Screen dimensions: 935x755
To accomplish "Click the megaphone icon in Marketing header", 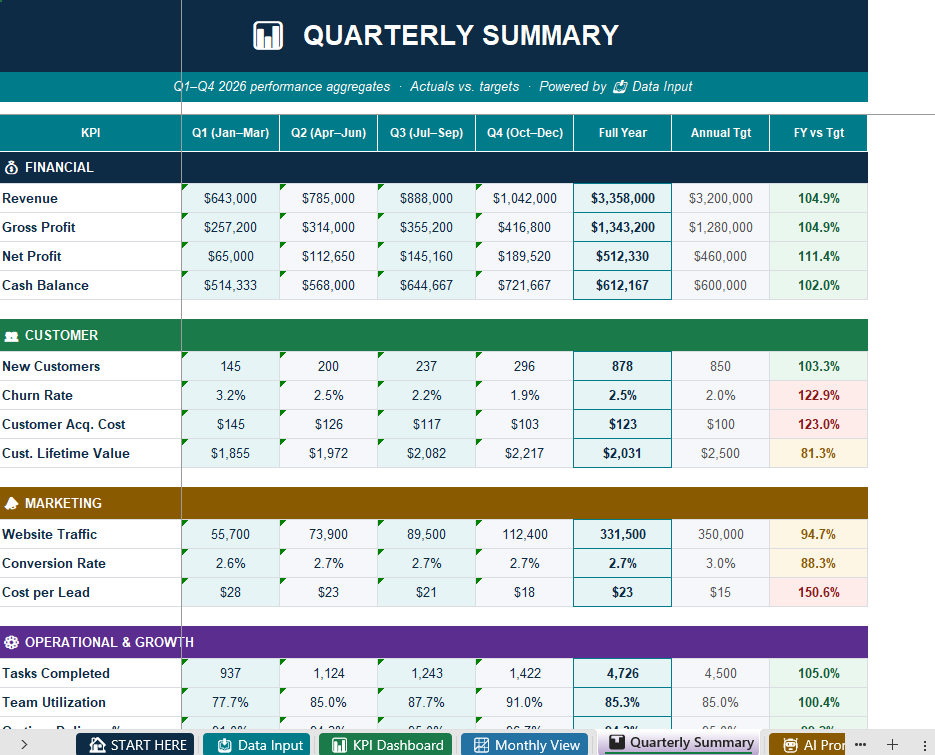I will pos(11,503).
